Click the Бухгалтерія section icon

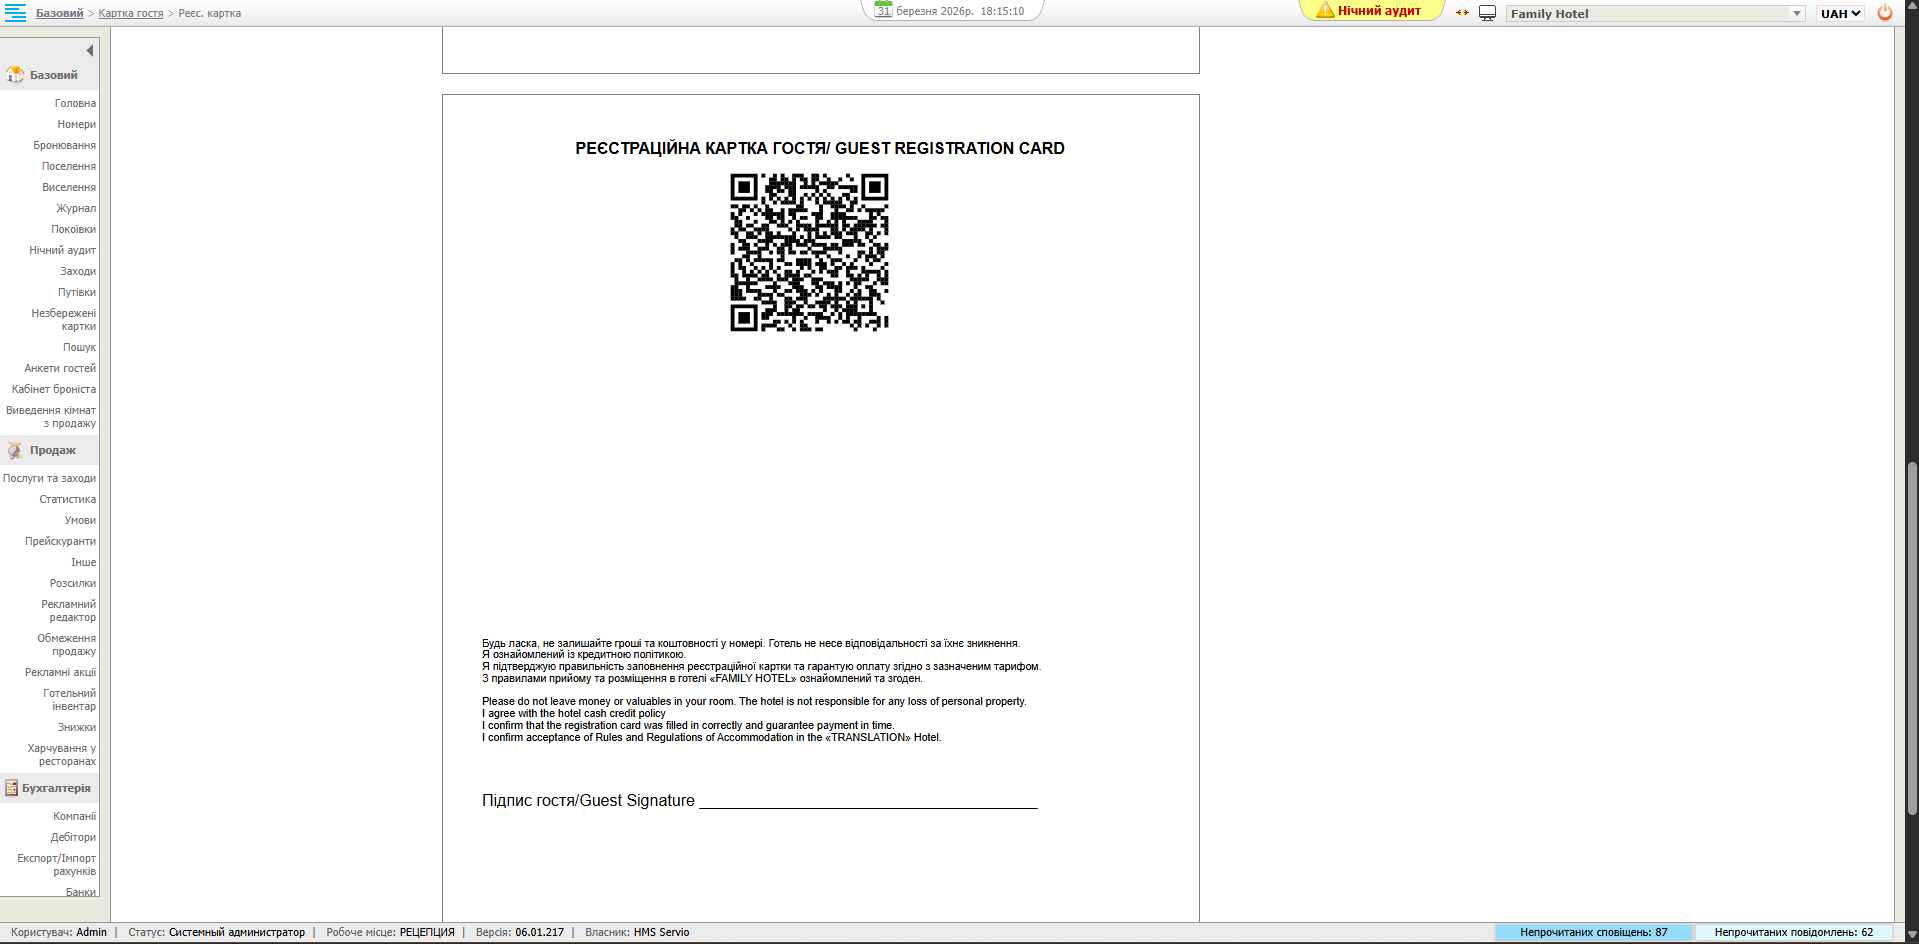(11, 788)
